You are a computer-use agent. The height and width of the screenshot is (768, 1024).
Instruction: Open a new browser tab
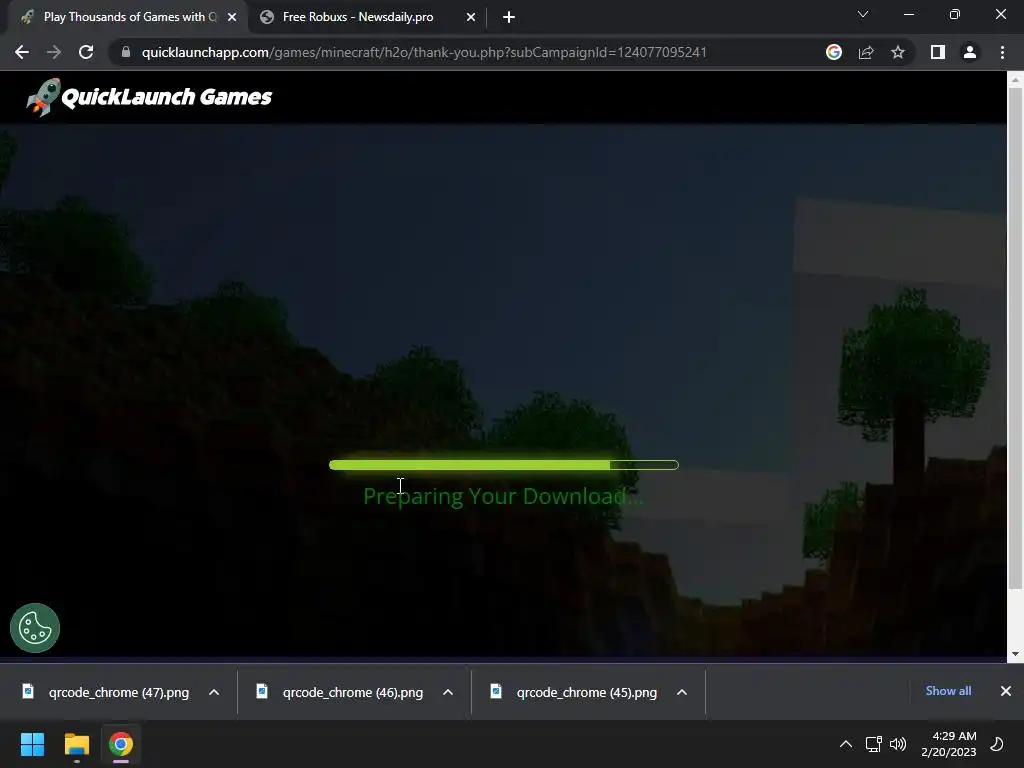click(509, 18)
